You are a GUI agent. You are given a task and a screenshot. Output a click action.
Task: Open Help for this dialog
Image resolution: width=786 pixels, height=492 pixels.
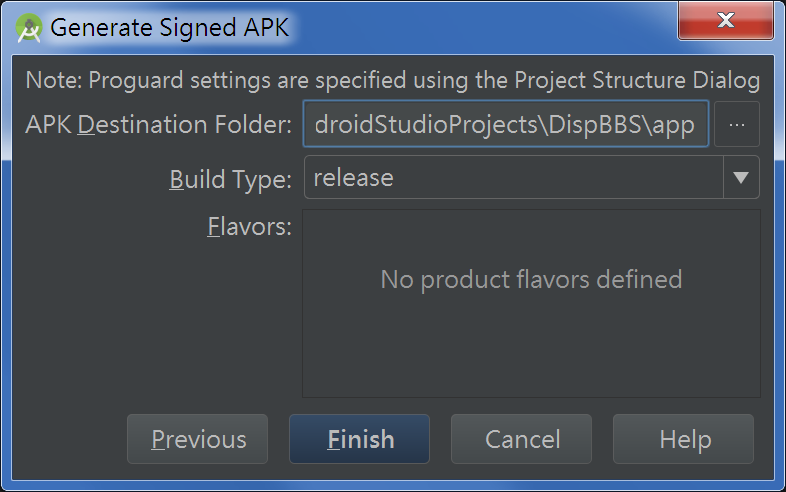(684, 439)
